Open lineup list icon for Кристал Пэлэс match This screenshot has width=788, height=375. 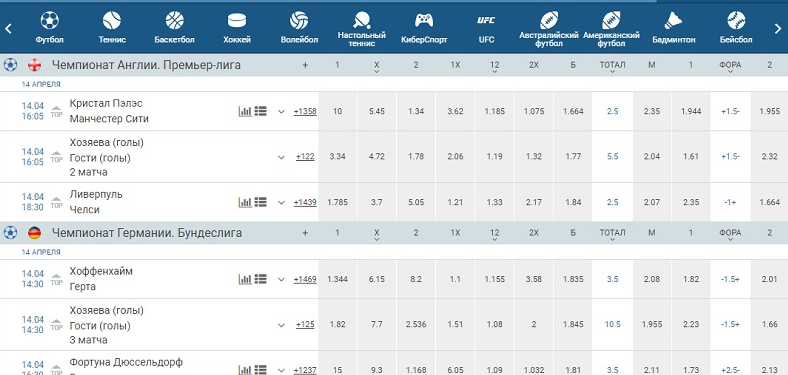[x=260, y=111]
